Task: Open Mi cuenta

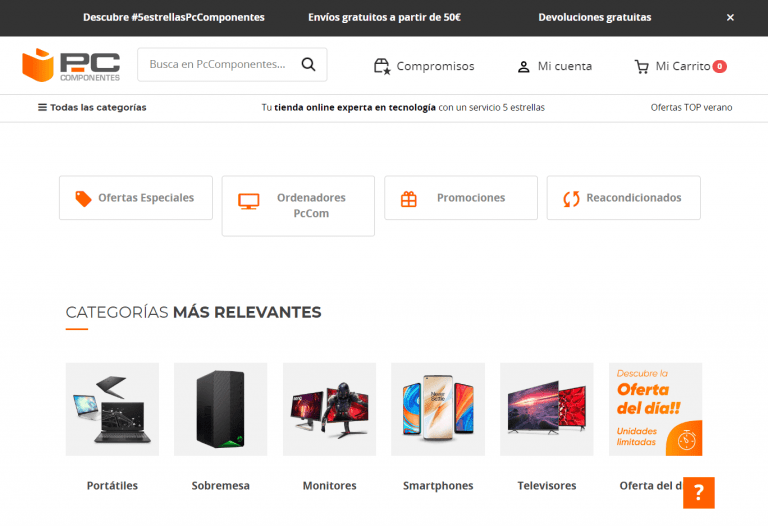Action: click(554, 66)
